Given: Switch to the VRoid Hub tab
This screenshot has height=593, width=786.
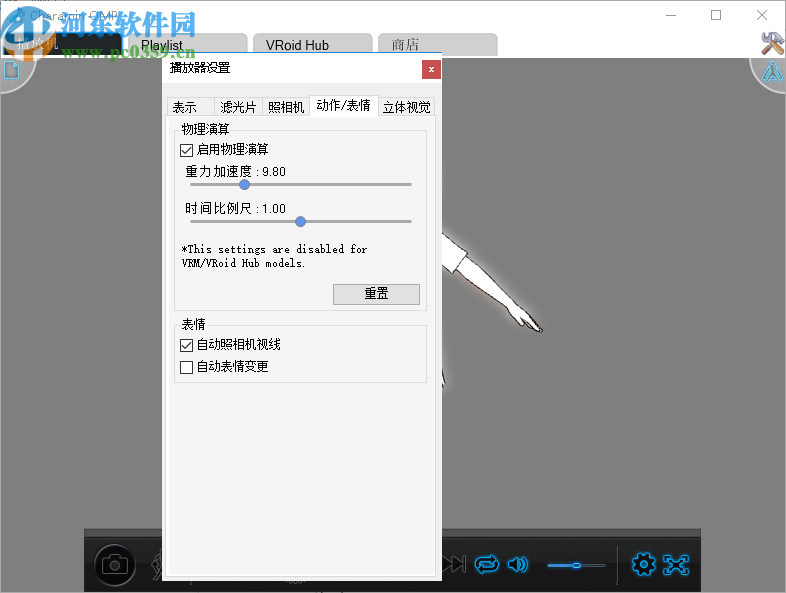Looking at the screenshot, I should coord(312,45).
